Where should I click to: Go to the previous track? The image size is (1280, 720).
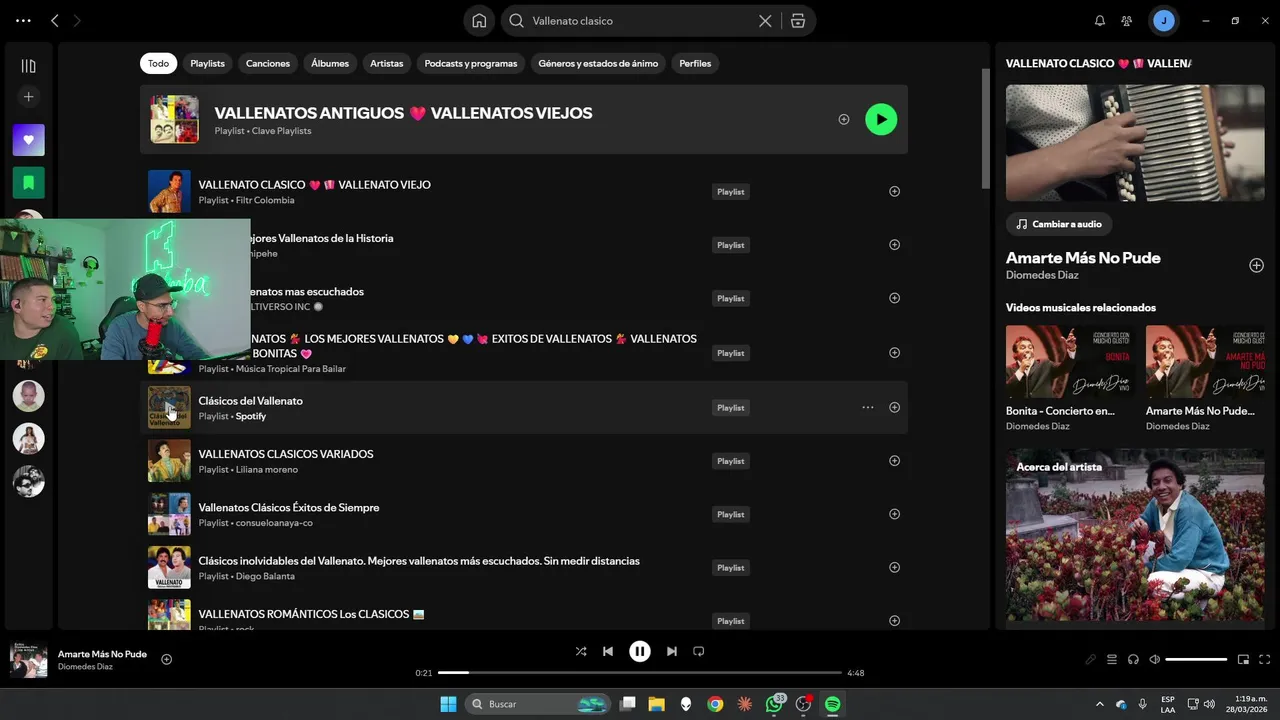click(x=608, y=651)
